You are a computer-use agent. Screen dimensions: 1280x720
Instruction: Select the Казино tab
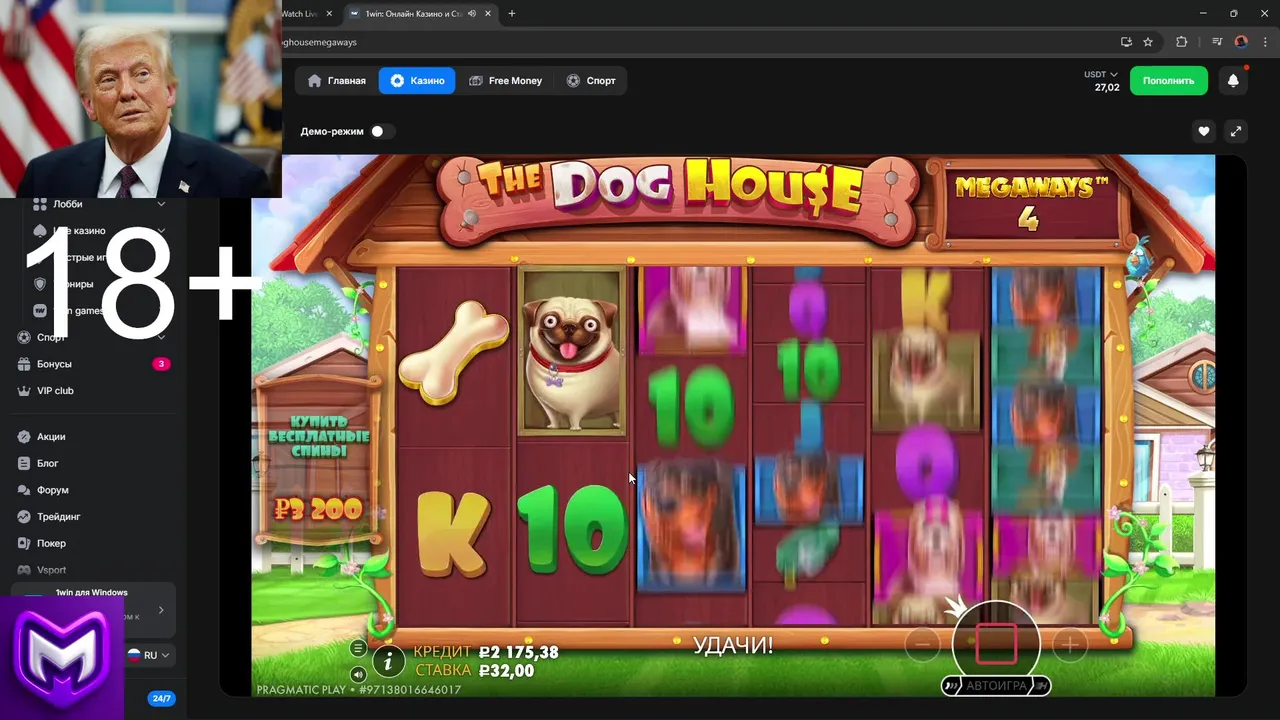point(417,81)
